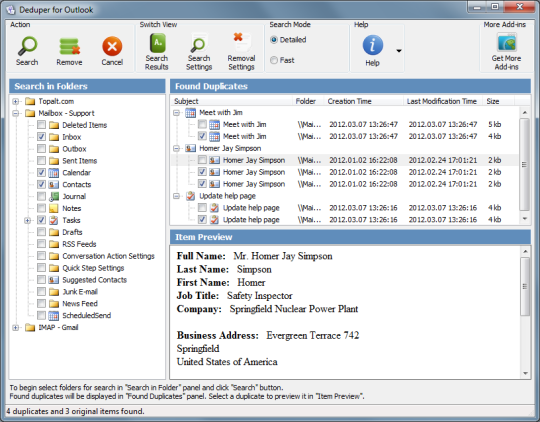Screen dimensions: 540x422
Task: Click the Tasks folder icon
Action: click(53, 220)
